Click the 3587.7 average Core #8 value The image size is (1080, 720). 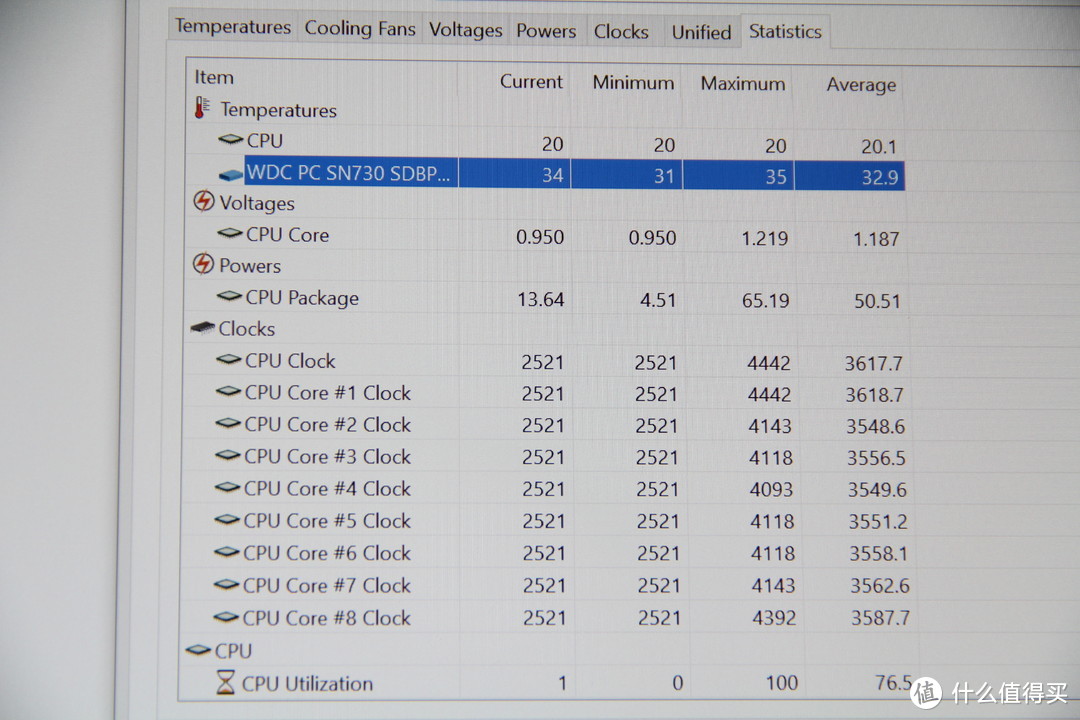coord(880,617)
